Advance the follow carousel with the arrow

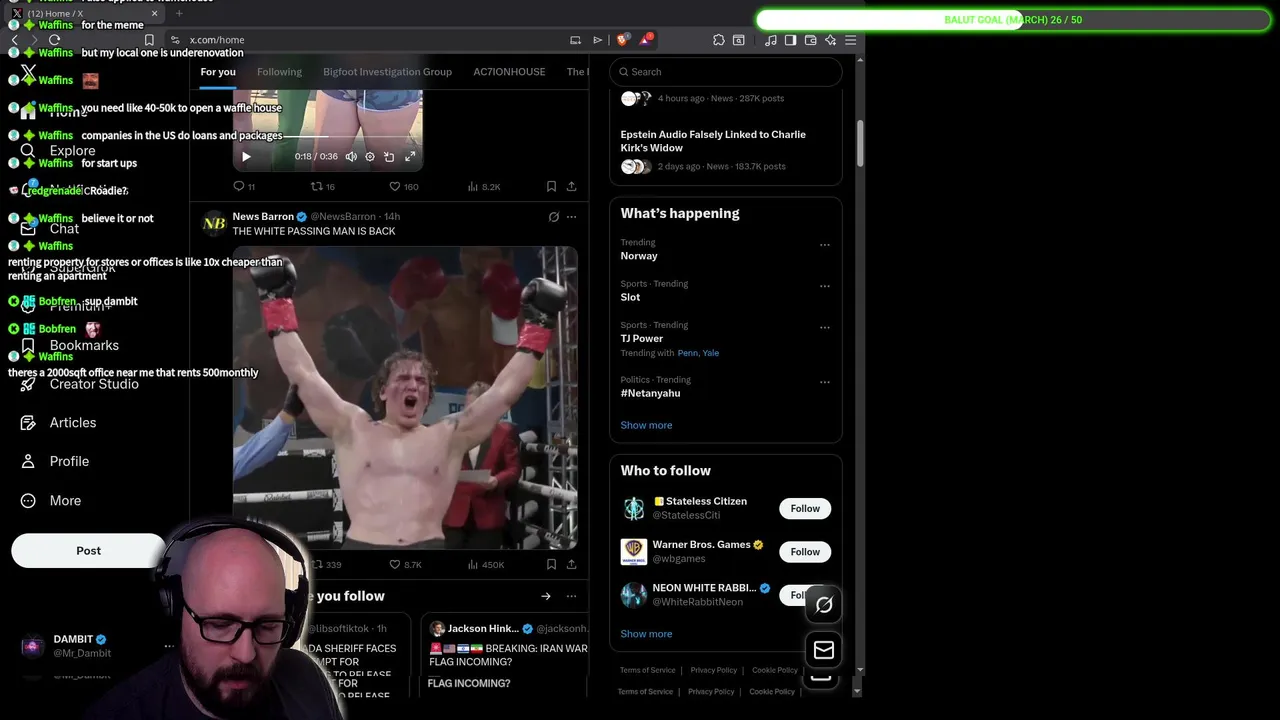coord(546,596)
